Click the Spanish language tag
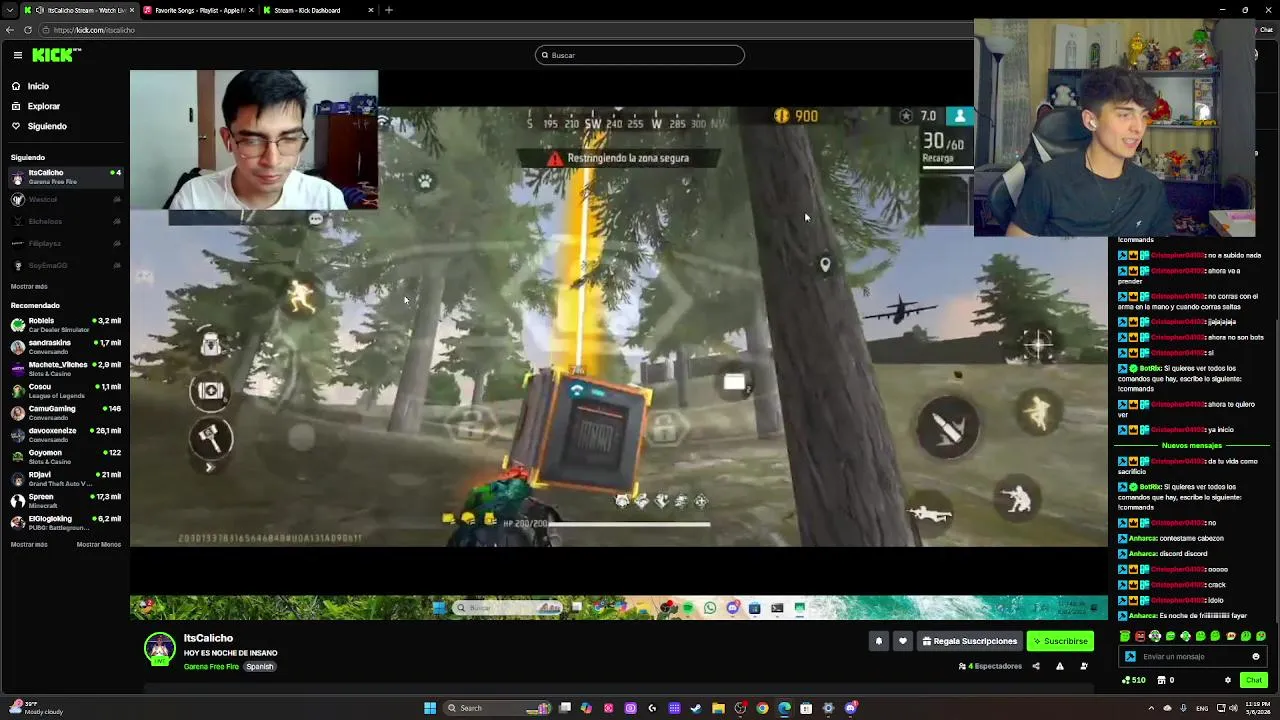This screenshot has width=1280, height=720. (260, 667)
